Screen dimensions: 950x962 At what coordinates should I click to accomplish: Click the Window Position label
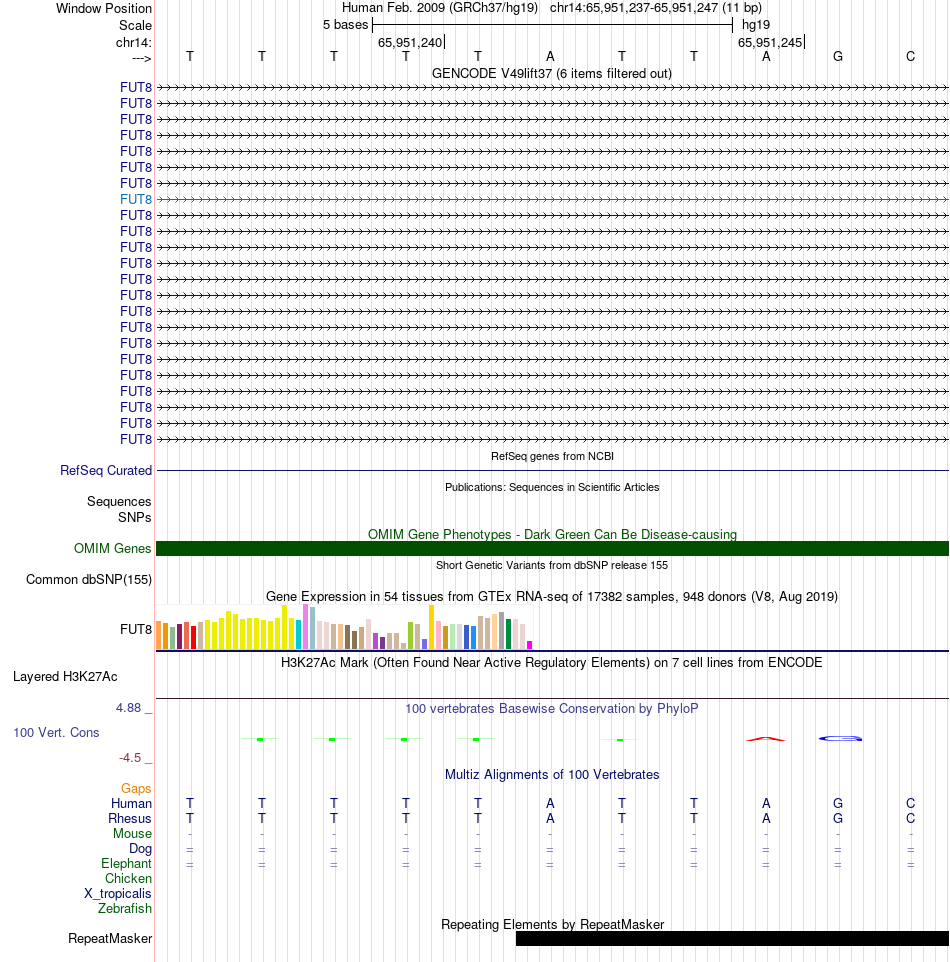104,9
